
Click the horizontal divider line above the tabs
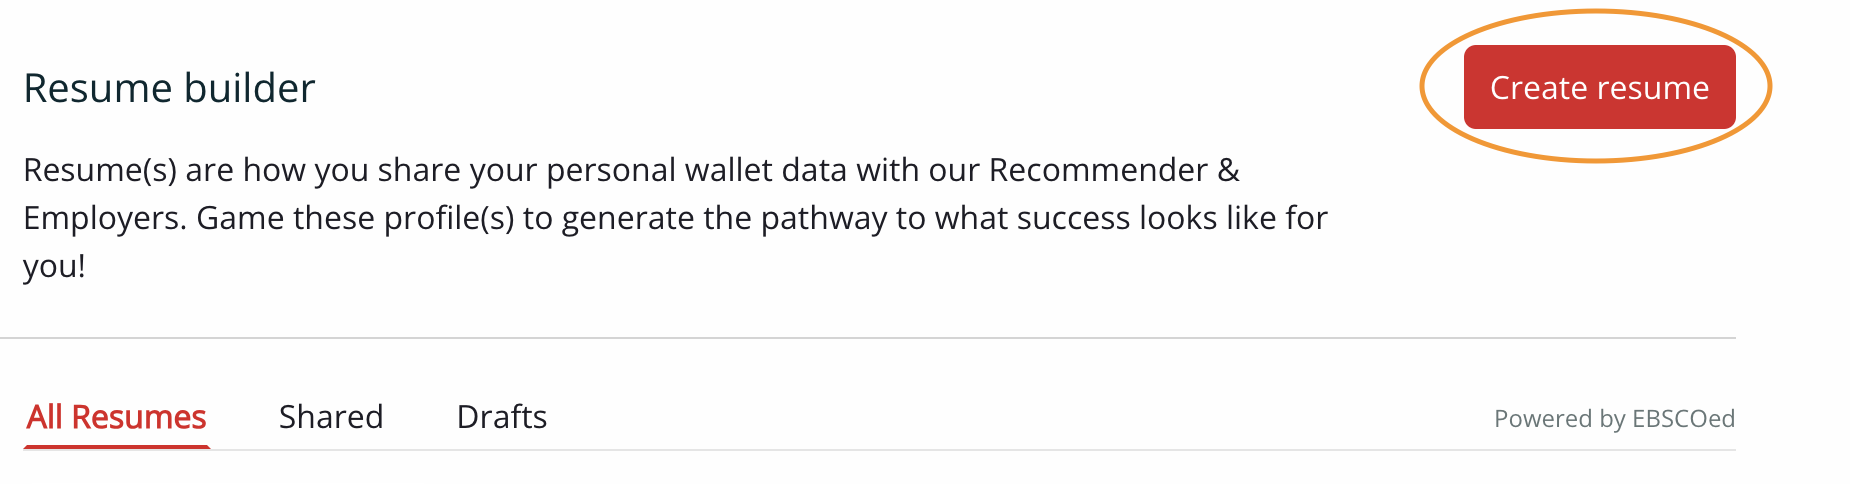click(868, 338)
